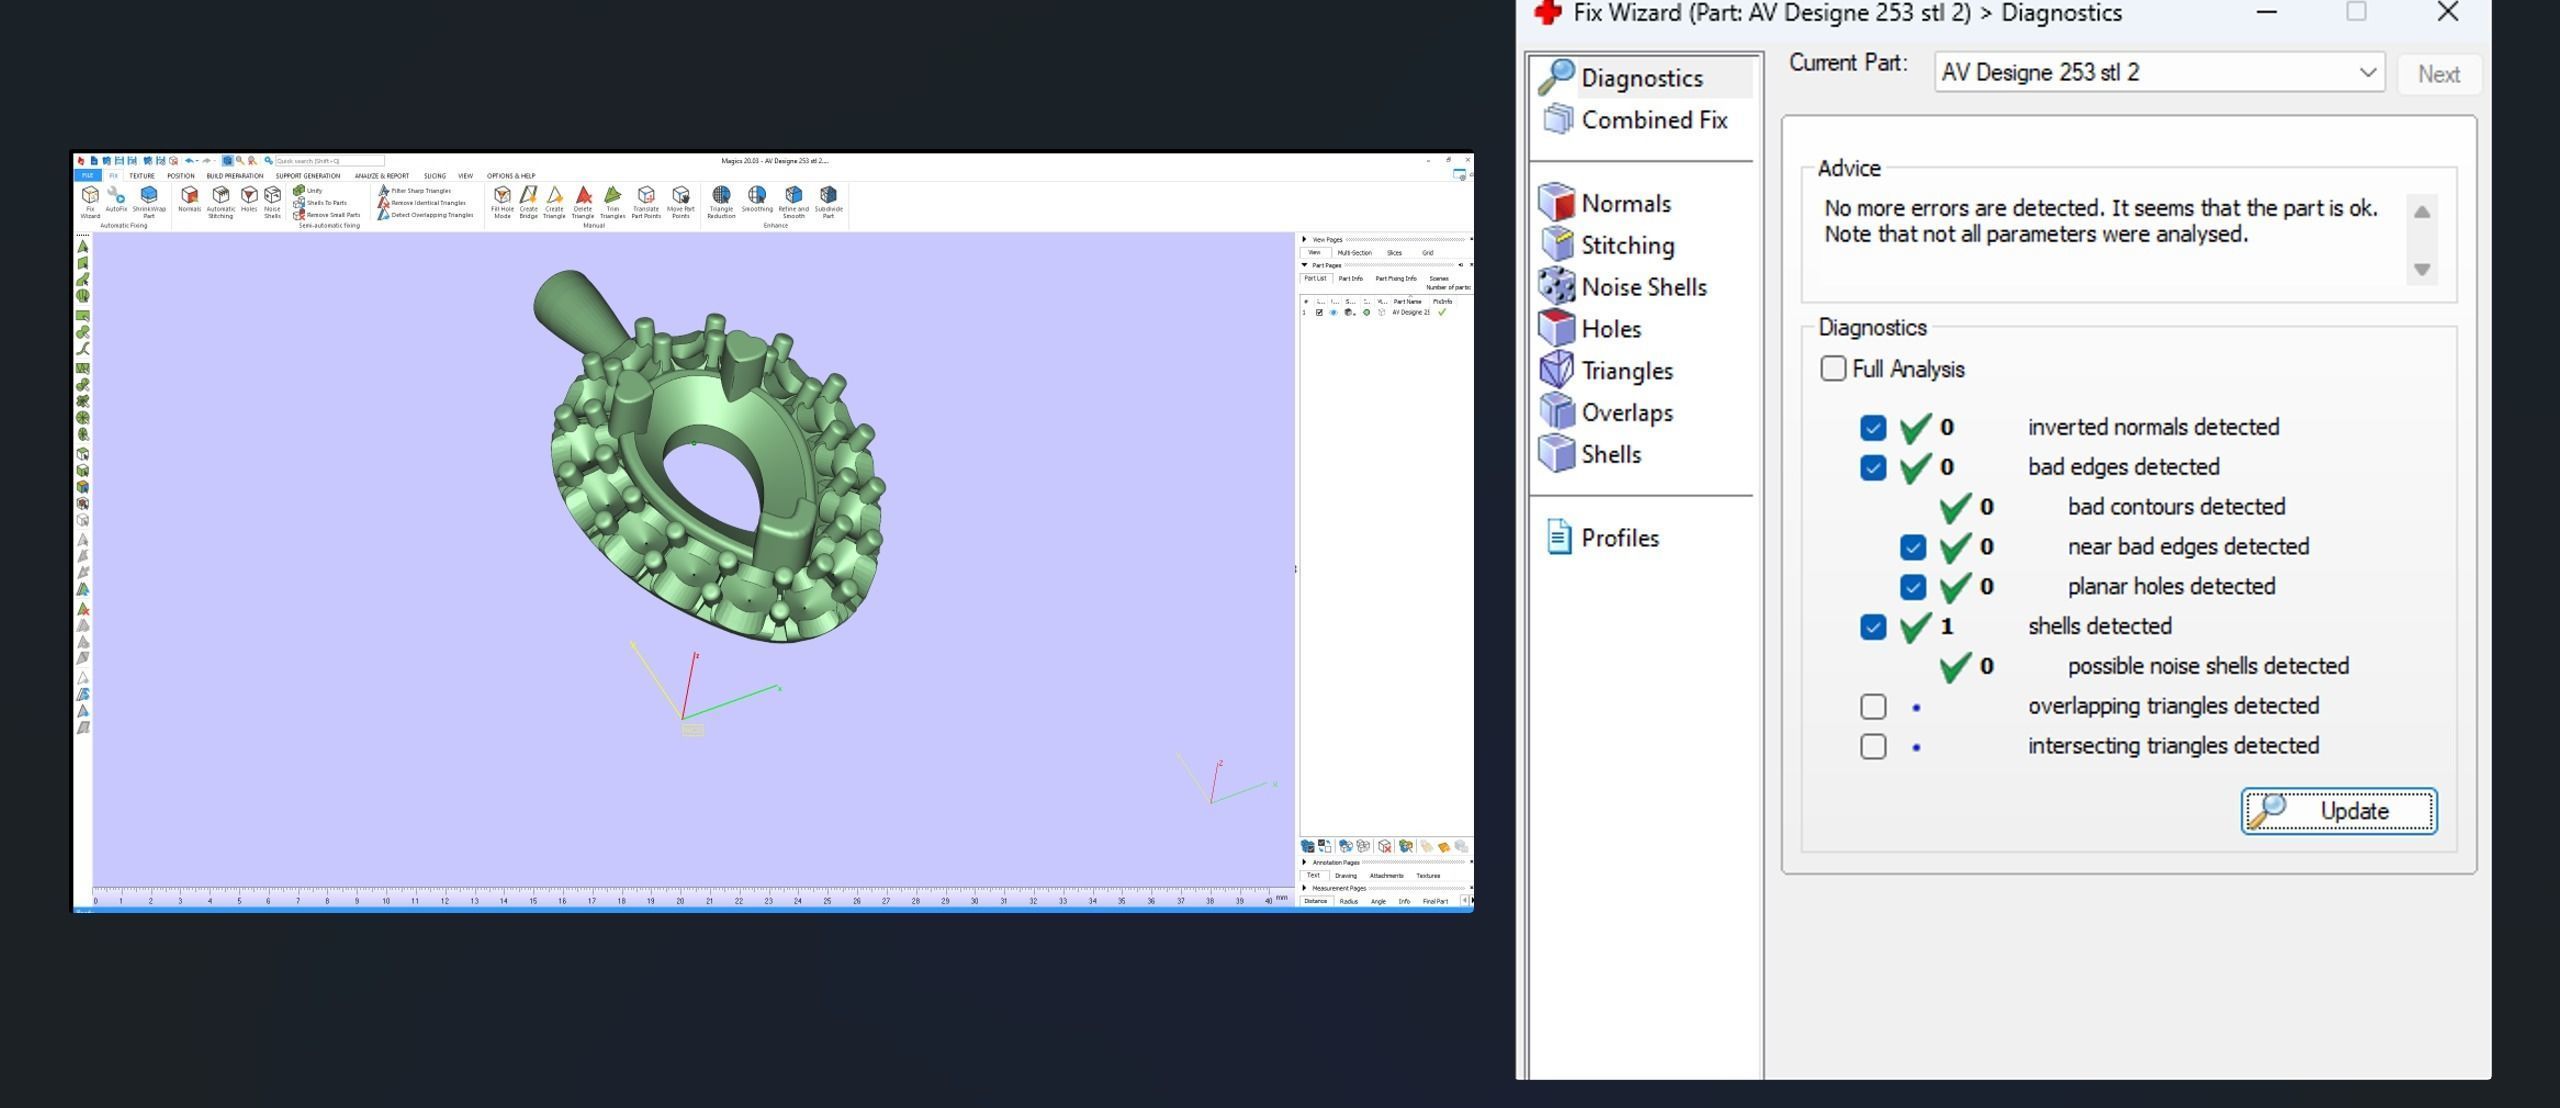Screen dimensions: 2560x1108
Task: Enable the Full Analysis checkbox
Action: point(1833,369)
